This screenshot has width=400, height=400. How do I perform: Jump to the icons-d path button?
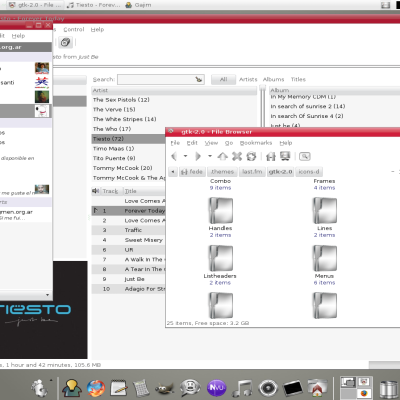pos(309,172)
